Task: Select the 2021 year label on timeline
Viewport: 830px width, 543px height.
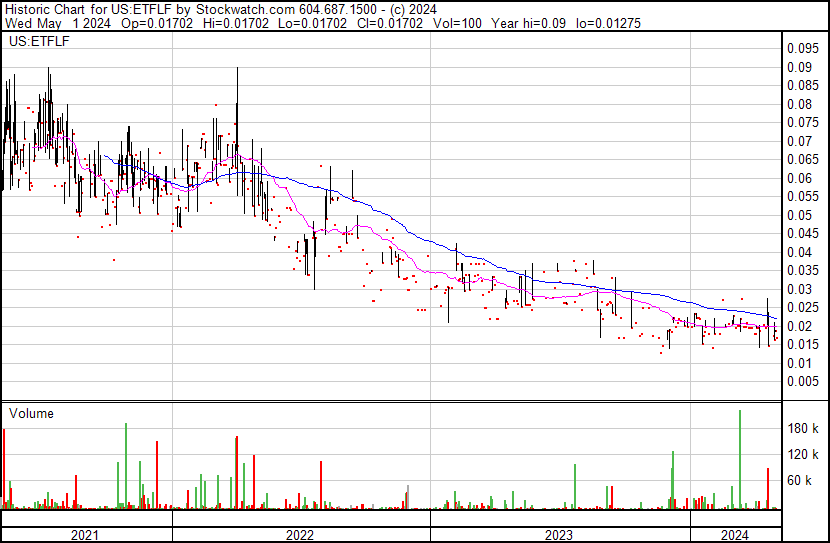Action: click(86, 535)
